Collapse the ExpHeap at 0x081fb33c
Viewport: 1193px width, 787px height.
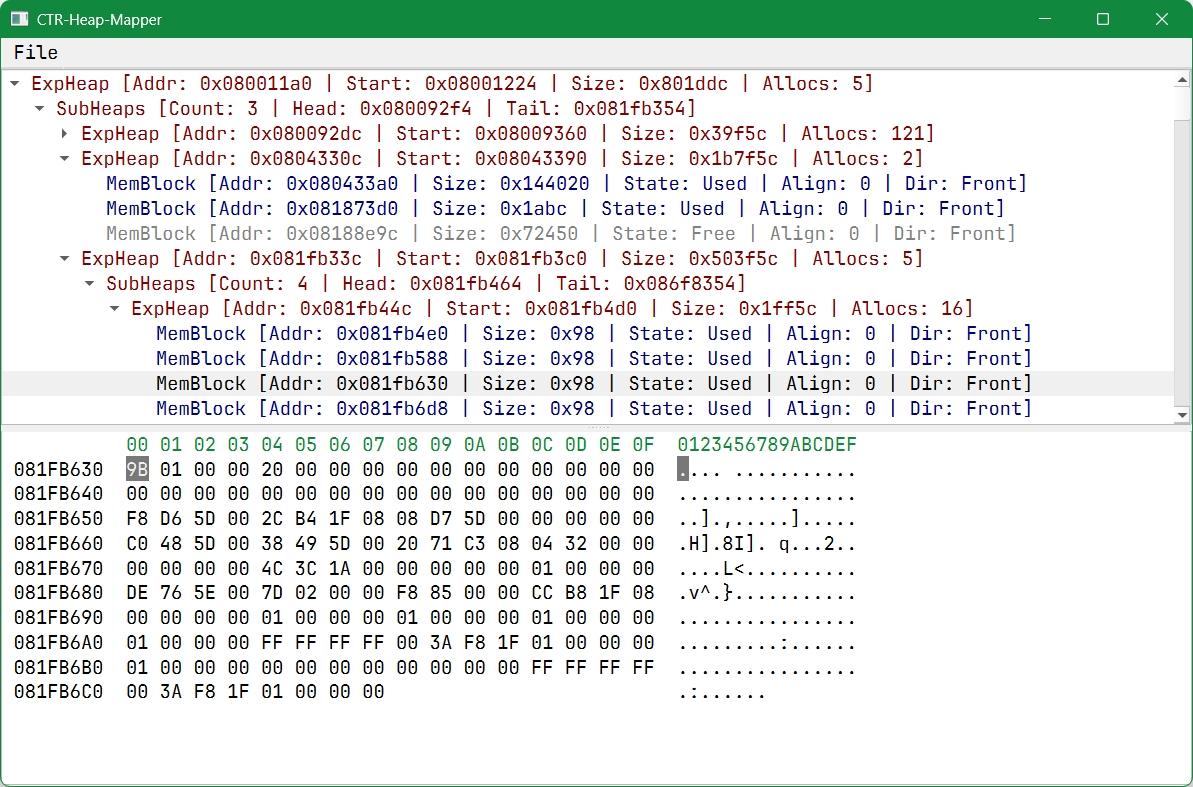pos(65,259)
